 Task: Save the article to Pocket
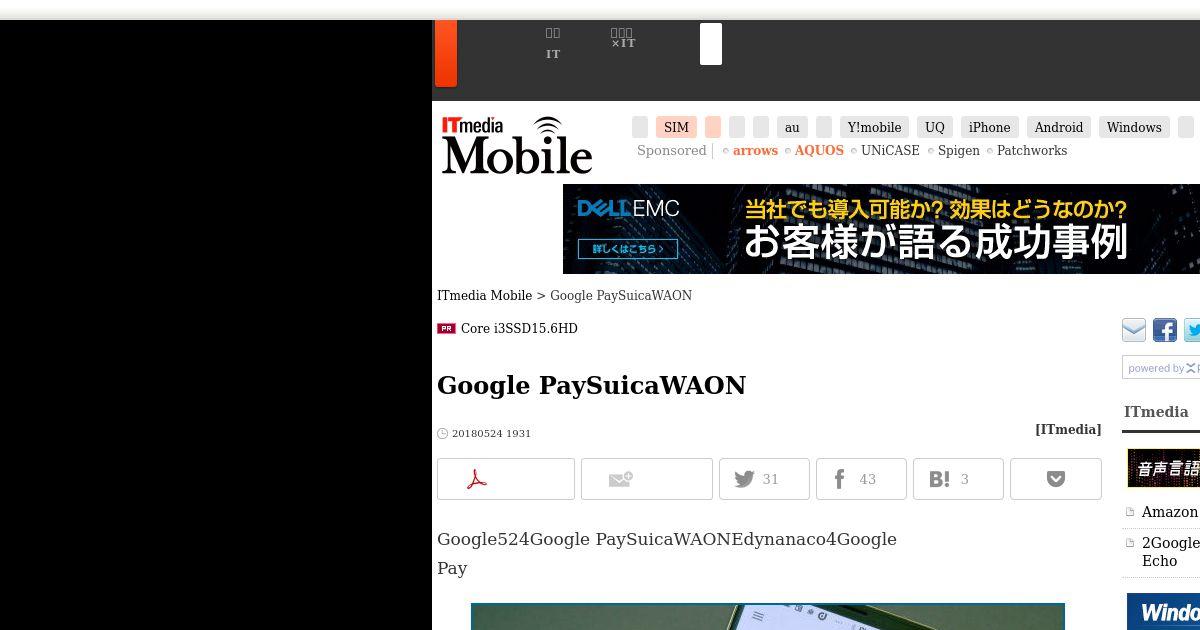(1056, 479)
